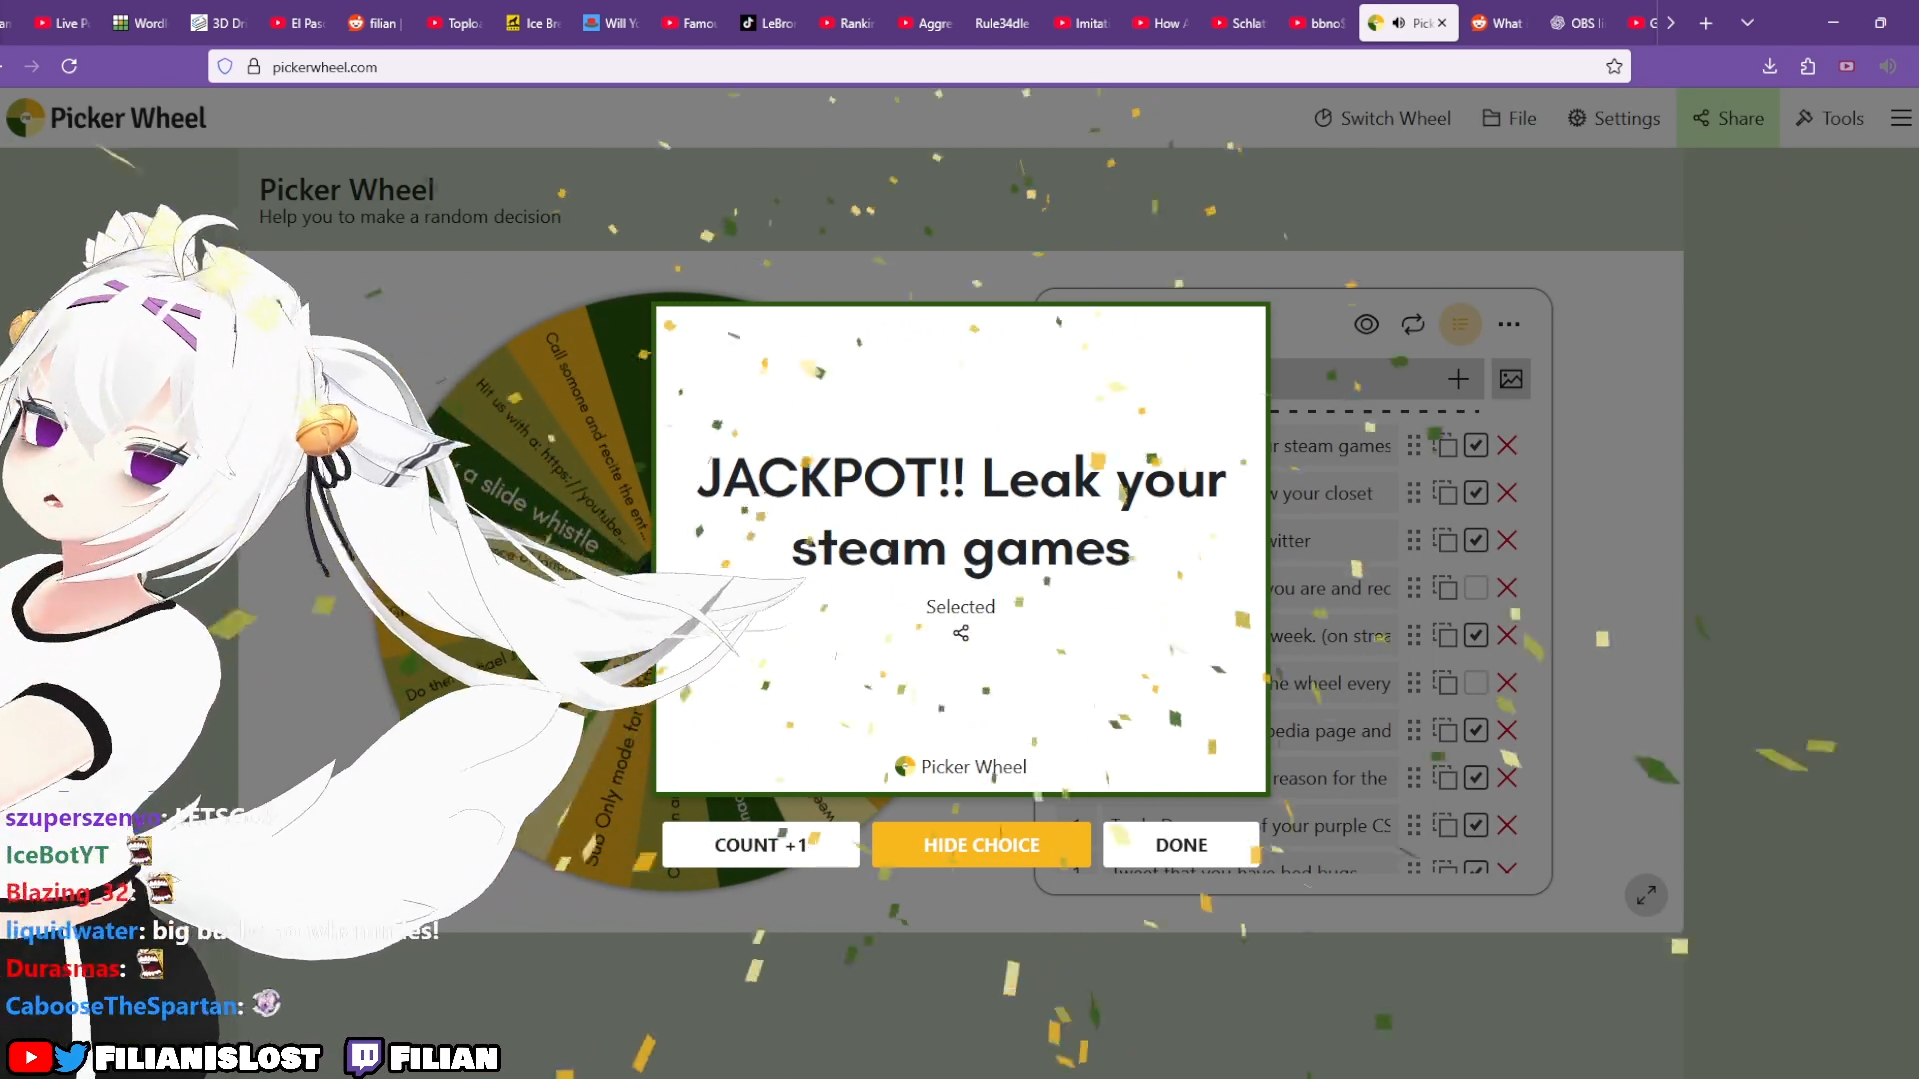Uncheck the 'week. (on strea' row checkbox
This screenshot has width=1919, height=1079.
[x=1476, y=636]
